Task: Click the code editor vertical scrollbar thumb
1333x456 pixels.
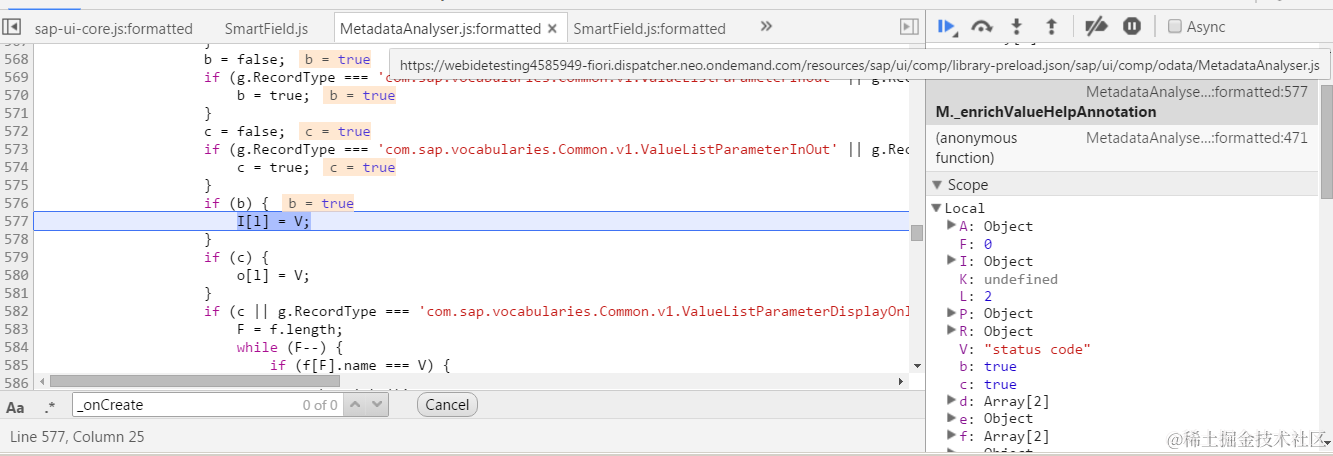Action: (916, 233)
